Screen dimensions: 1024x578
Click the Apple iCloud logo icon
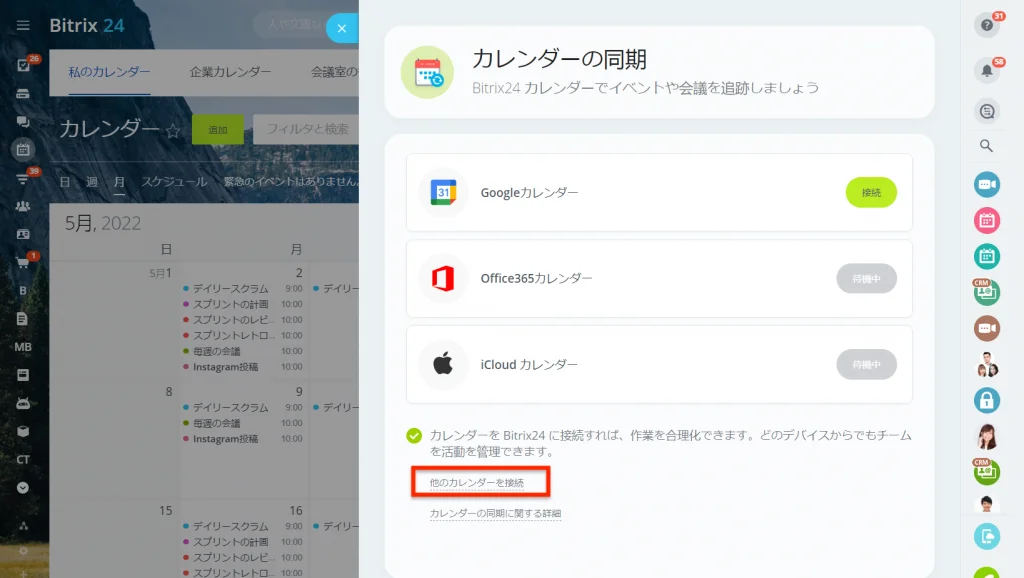coord(443,364)
